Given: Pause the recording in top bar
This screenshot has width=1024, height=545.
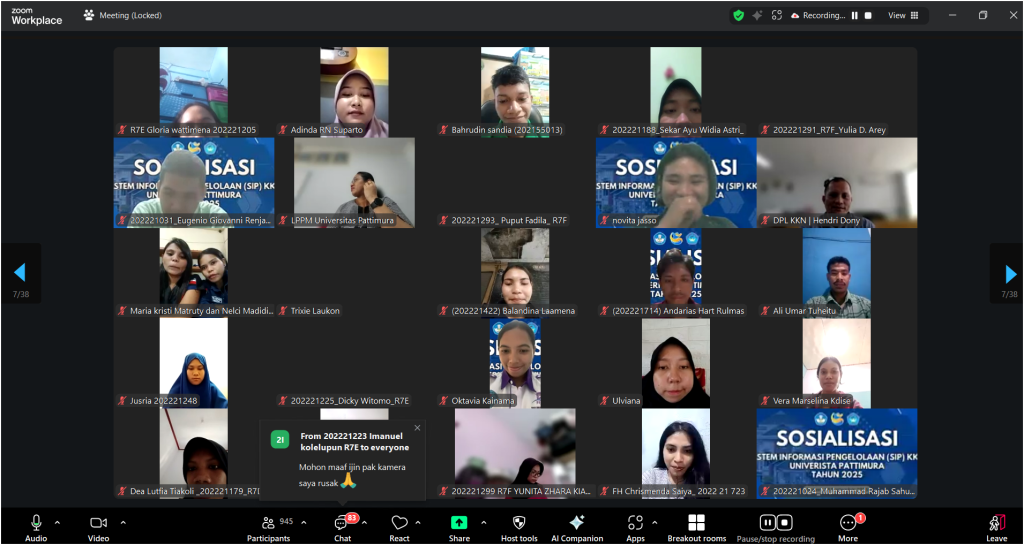Looking at the screenshot, I should 854,15.
